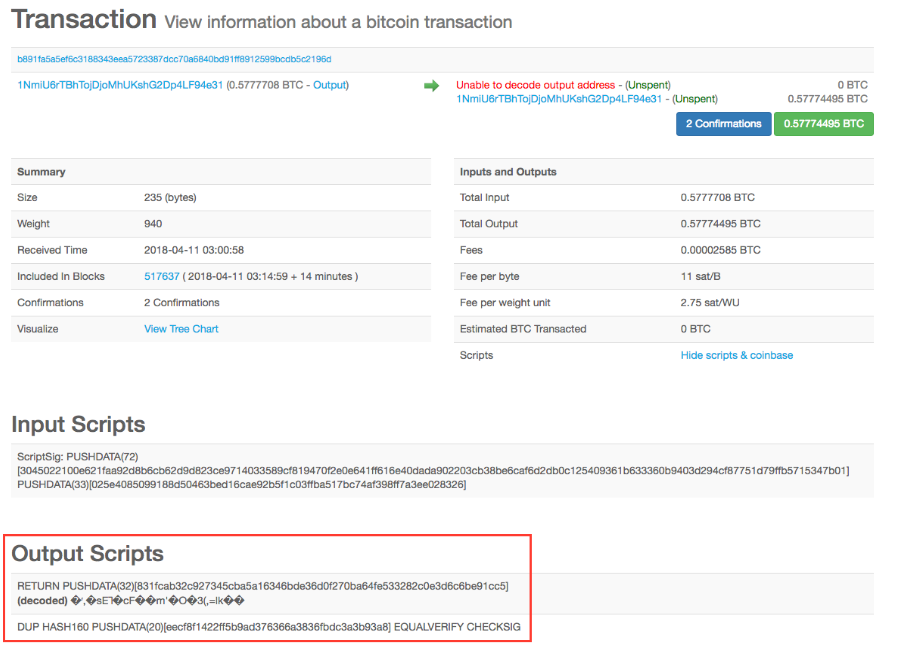The height and width of the screenshot is (648, 906).
Task: Select the Output Scripts heading
Action: click(x=88, y=554)
